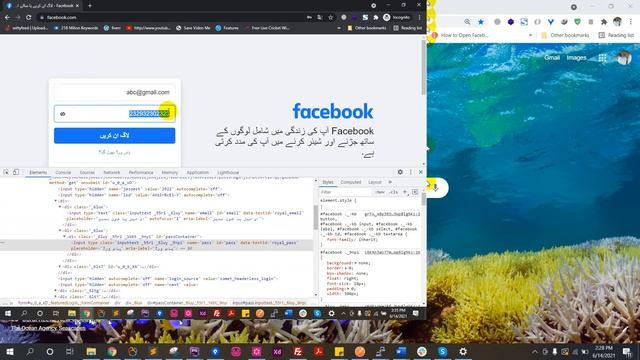The height and width of the screenshot is (360, 640).
Task: Click the Facebook email input field
Action: [115, 92]
